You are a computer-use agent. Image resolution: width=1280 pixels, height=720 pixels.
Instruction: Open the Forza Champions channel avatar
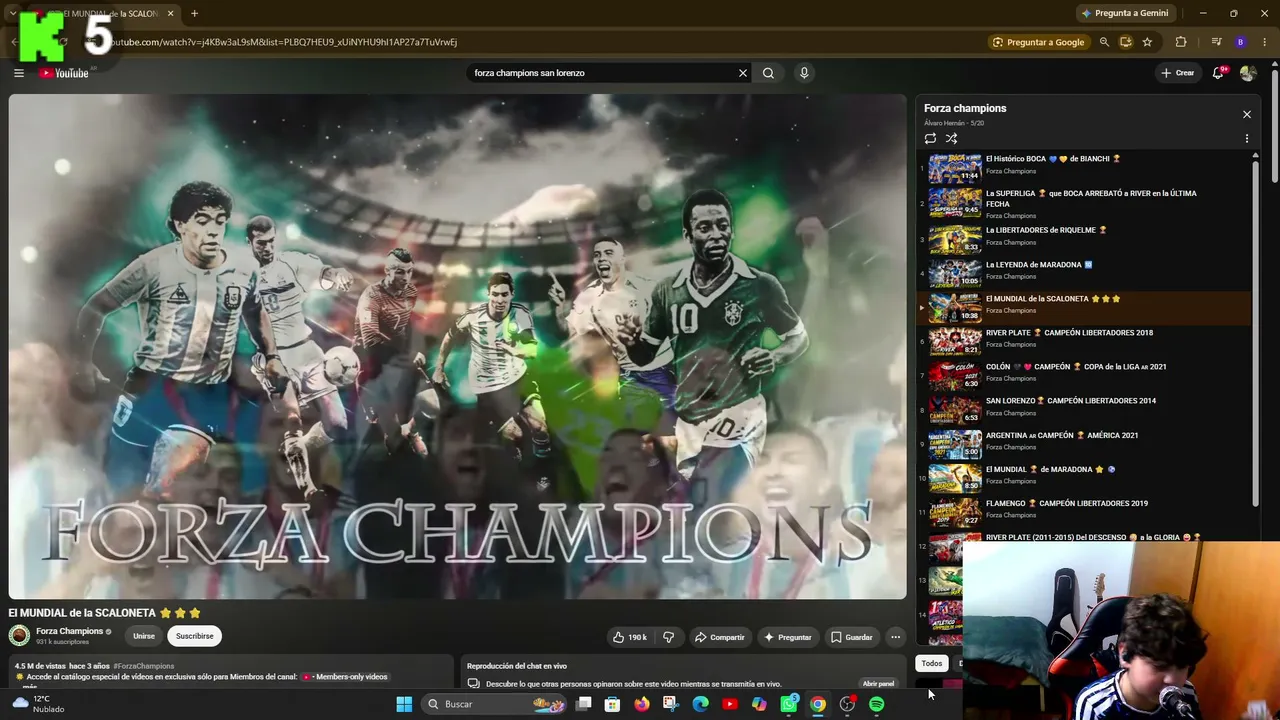(19, 635)
